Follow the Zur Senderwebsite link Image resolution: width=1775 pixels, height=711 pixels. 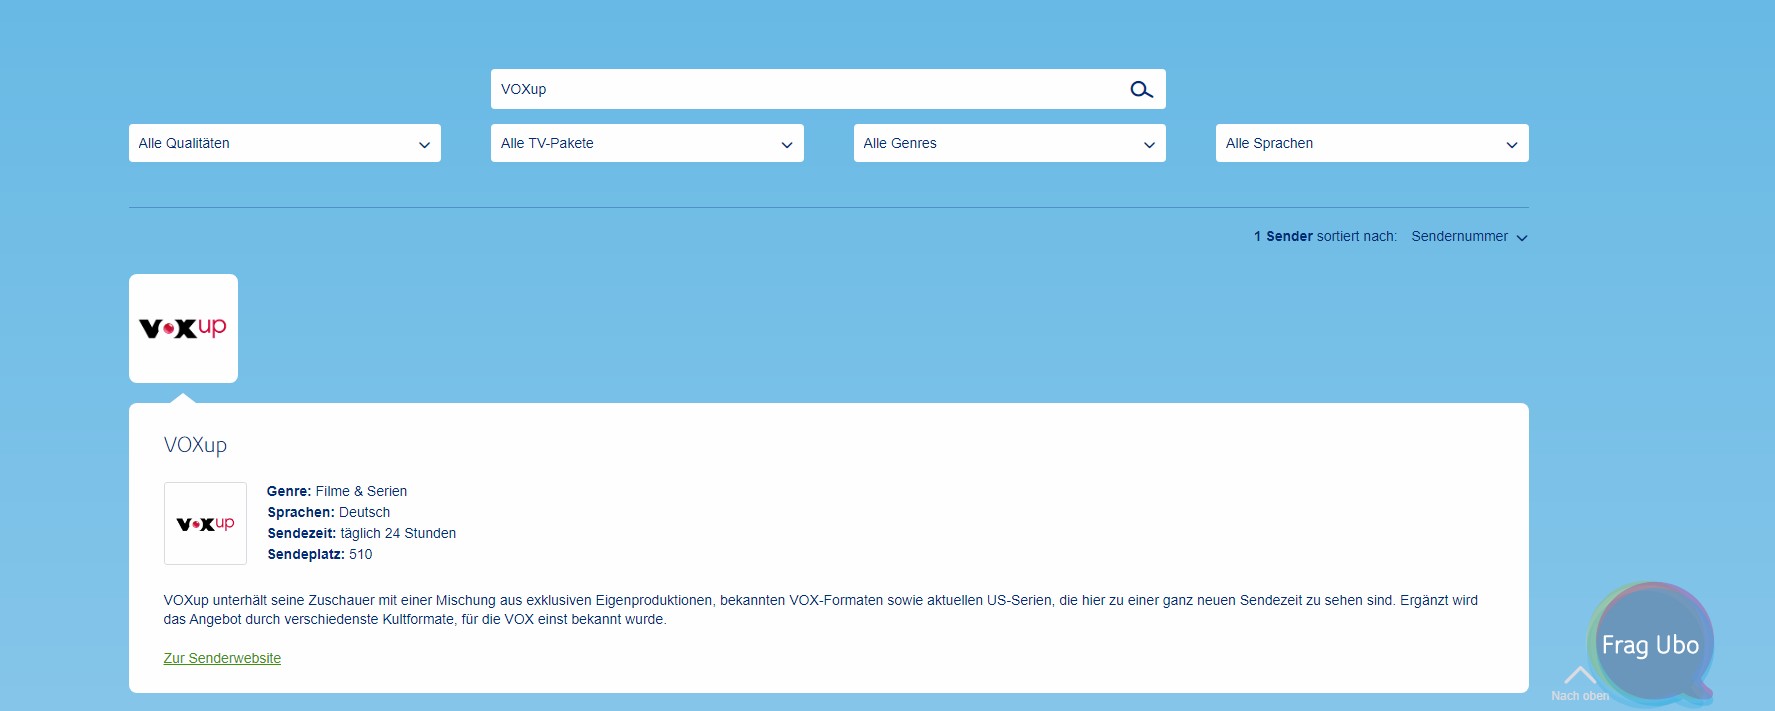click(x=222, y=658)
